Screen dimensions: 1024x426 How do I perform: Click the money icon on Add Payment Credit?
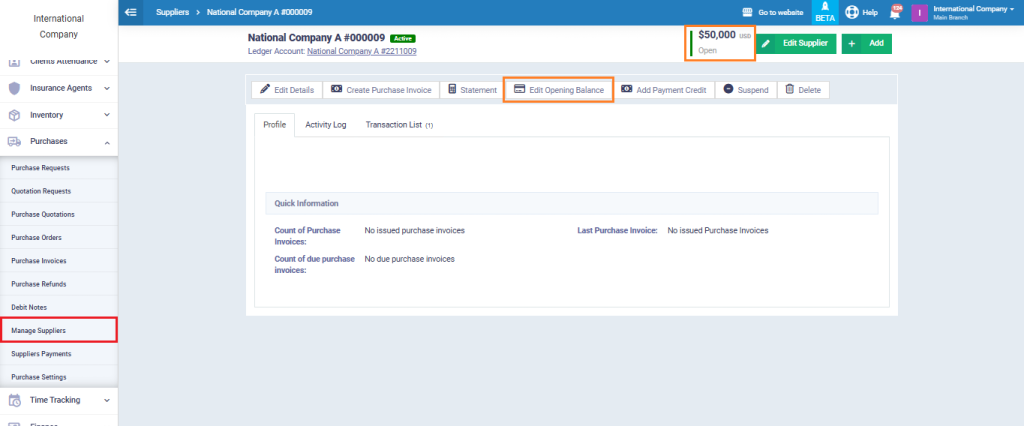click(x=626, y=90)
